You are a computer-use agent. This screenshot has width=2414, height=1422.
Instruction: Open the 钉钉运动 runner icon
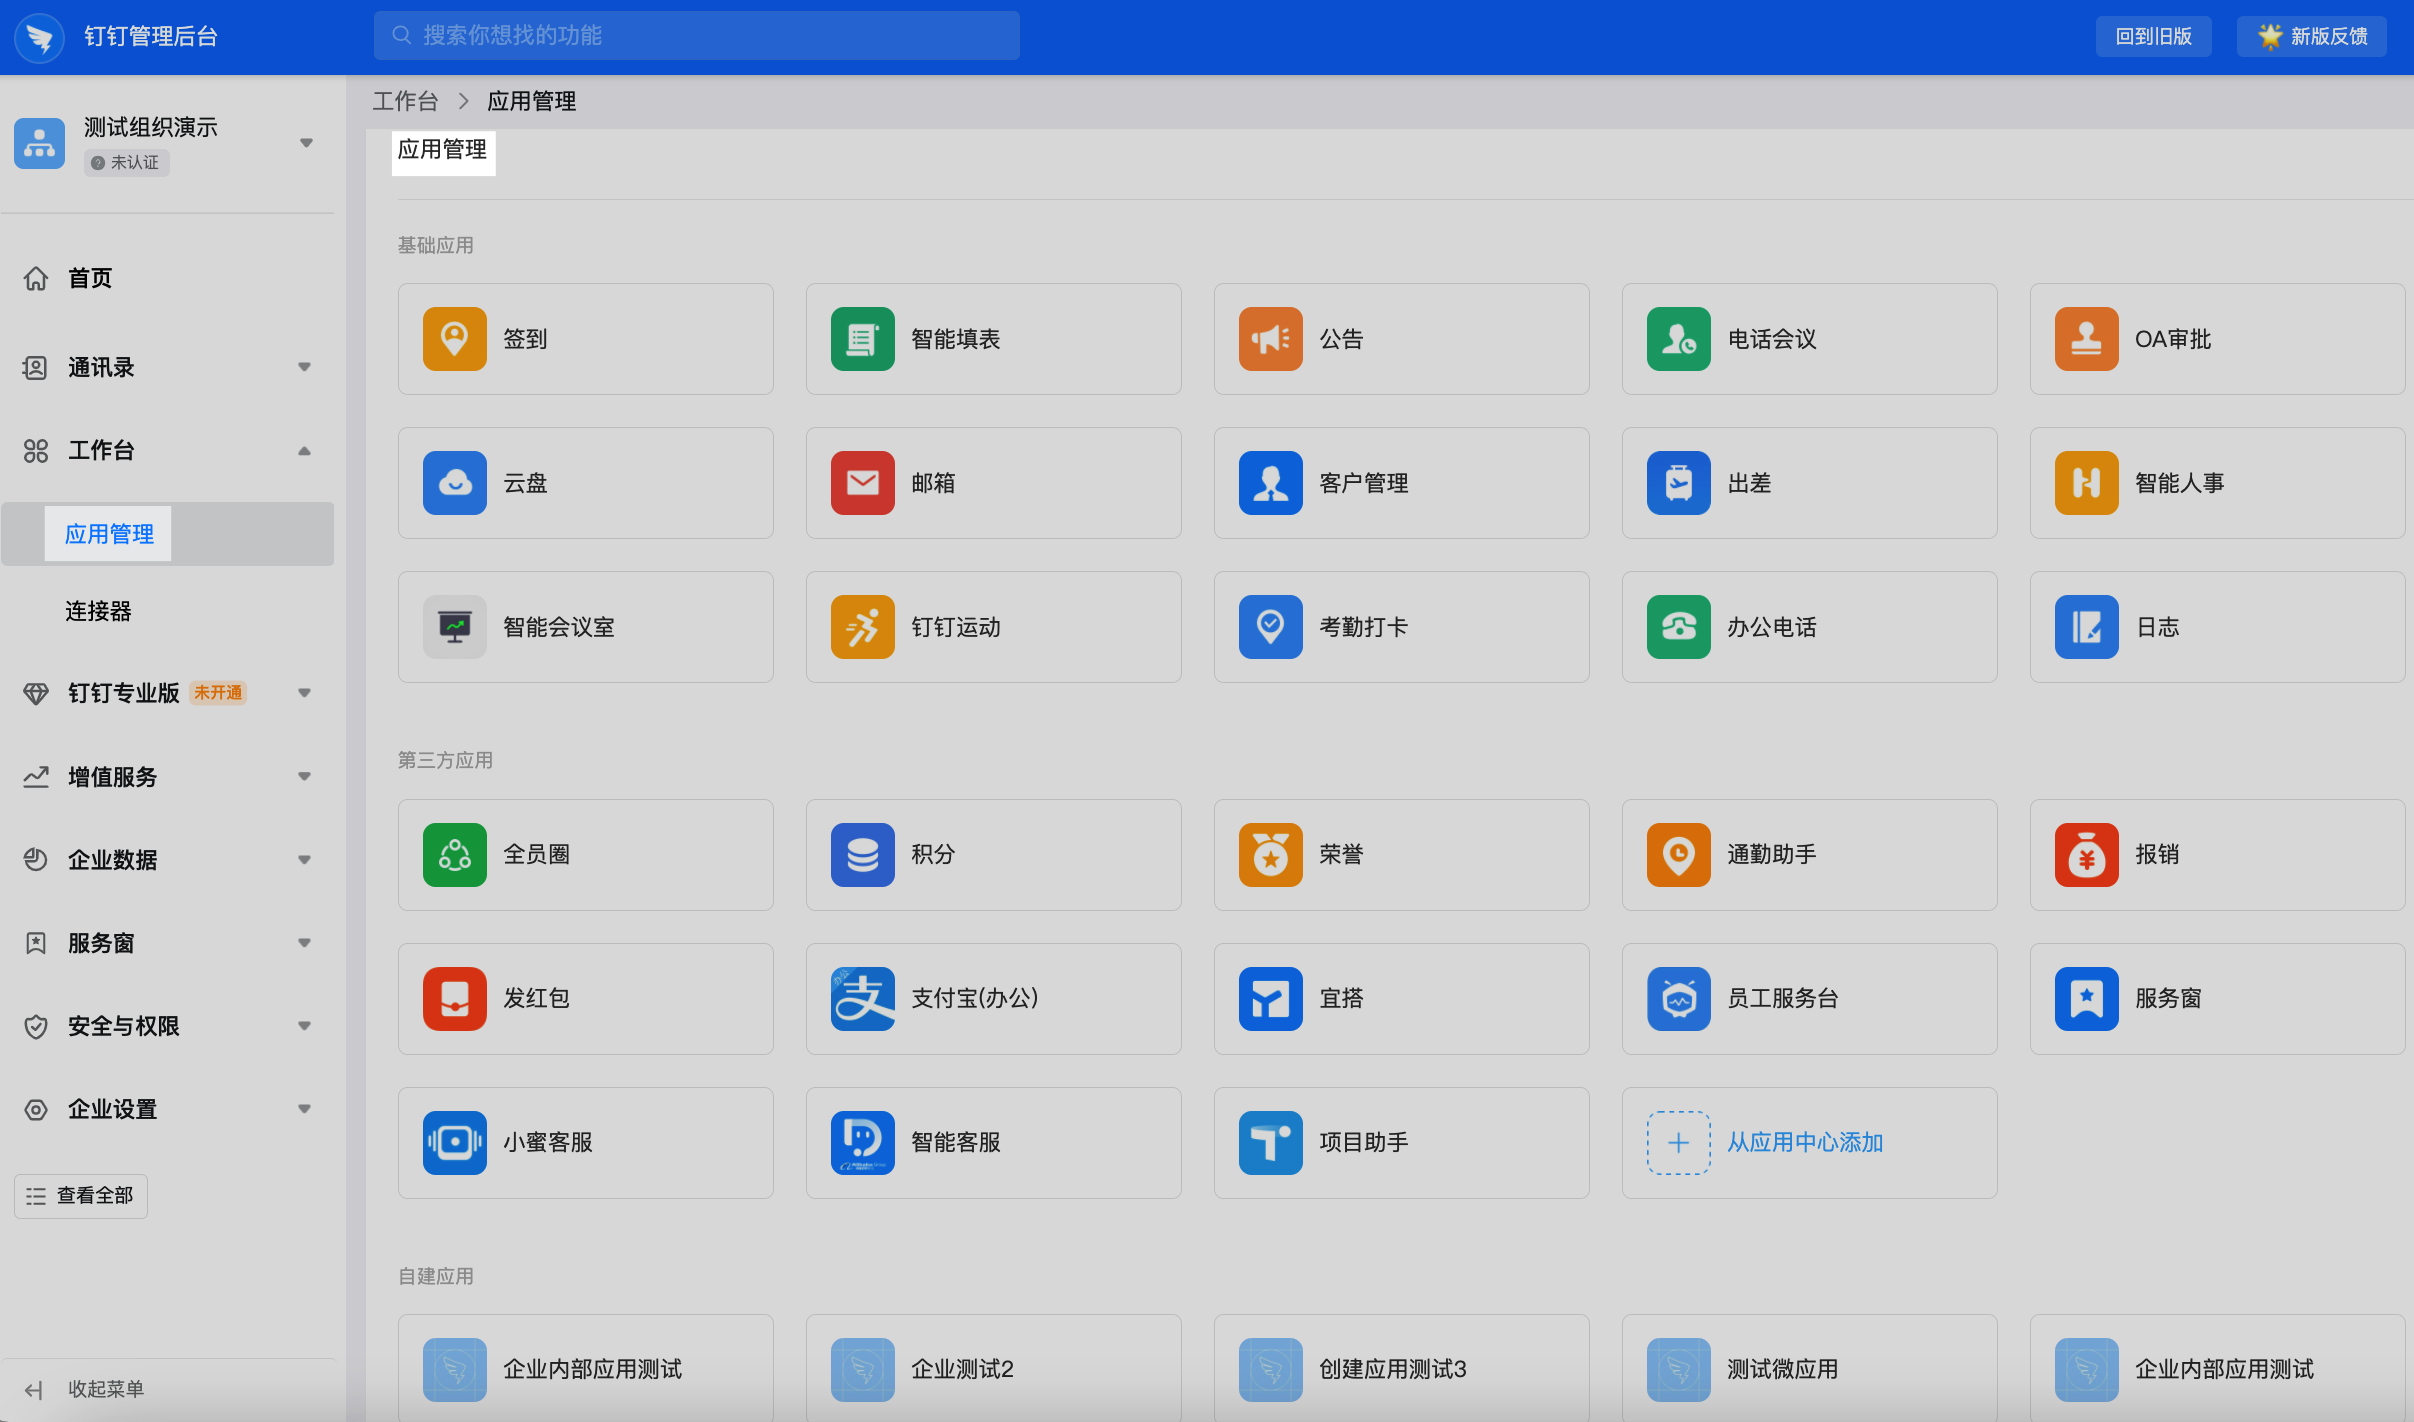tap(862, 627)
